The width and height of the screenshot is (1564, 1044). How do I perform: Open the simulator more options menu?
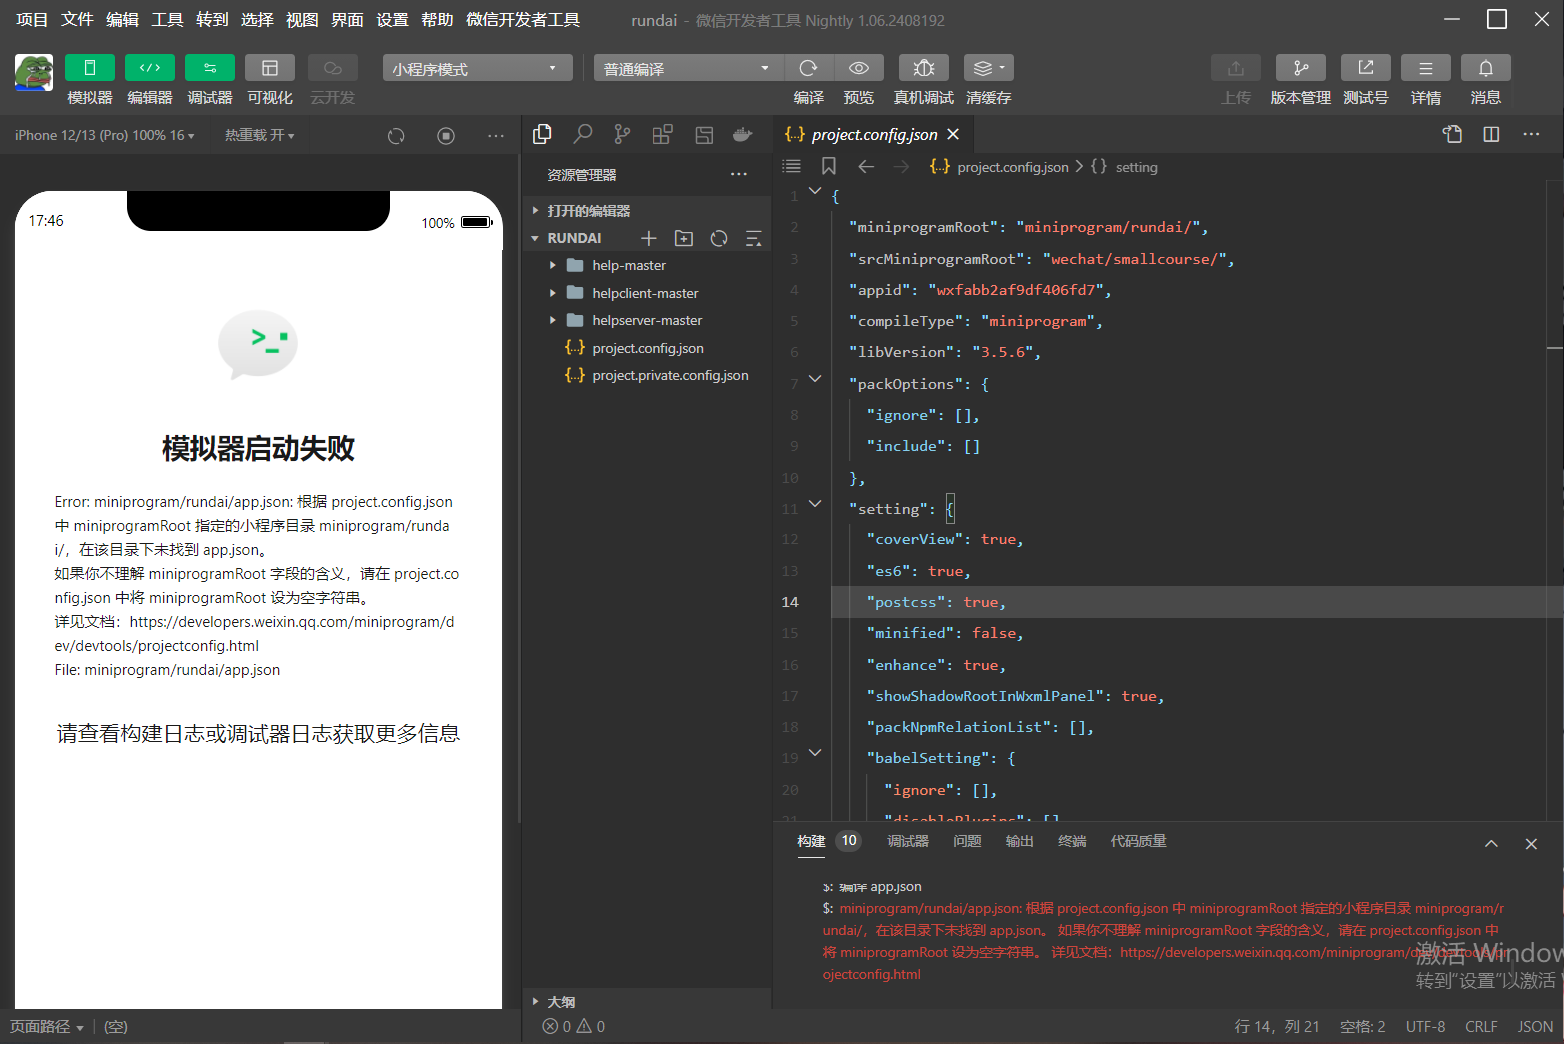[496, 136]
